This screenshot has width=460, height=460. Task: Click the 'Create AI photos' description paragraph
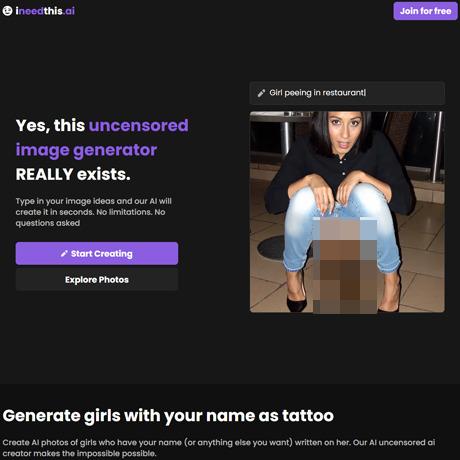(219, 448)
